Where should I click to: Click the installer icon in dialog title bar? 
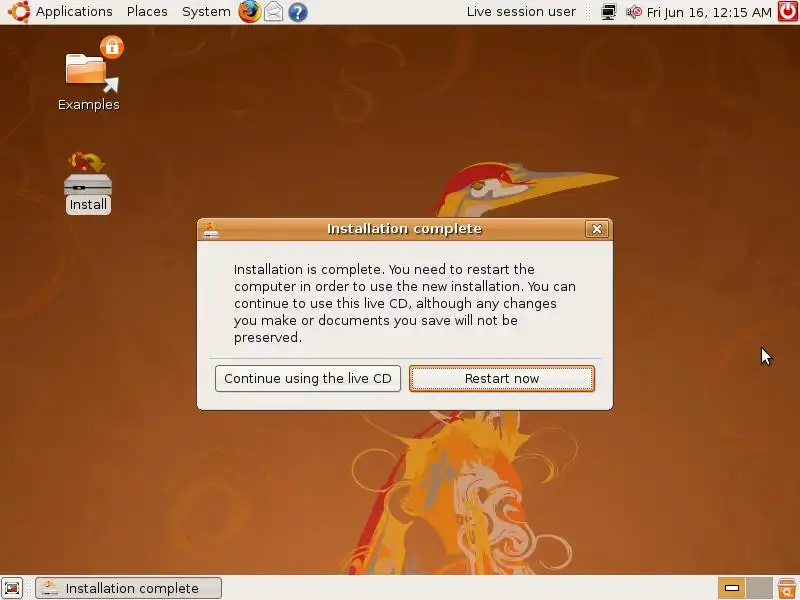(211, 229)
